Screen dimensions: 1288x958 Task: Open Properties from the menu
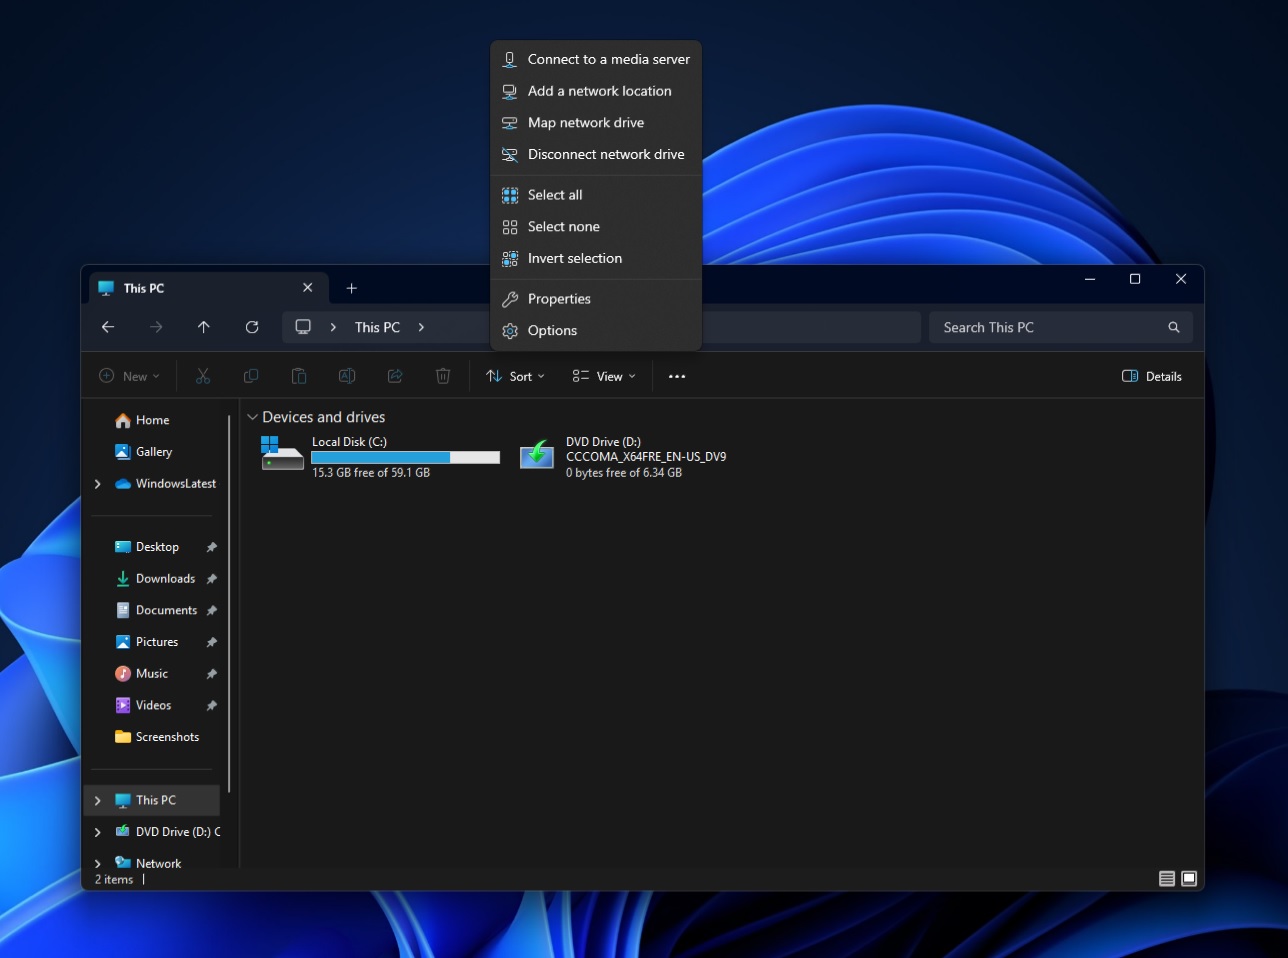pos(559,298)
